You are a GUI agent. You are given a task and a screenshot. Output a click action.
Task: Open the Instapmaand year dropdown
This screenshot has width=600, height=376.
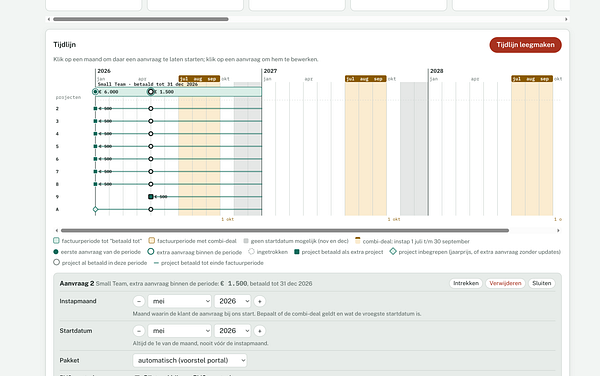232,301
